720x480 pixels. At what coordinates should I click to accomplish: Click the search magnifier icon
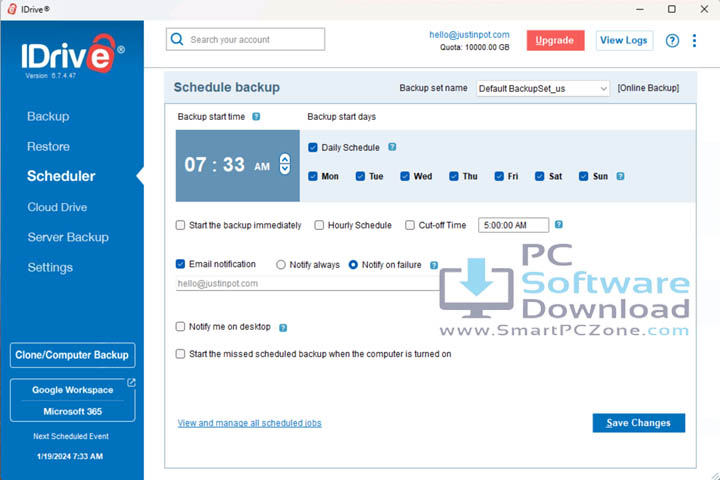coord(177,39)
